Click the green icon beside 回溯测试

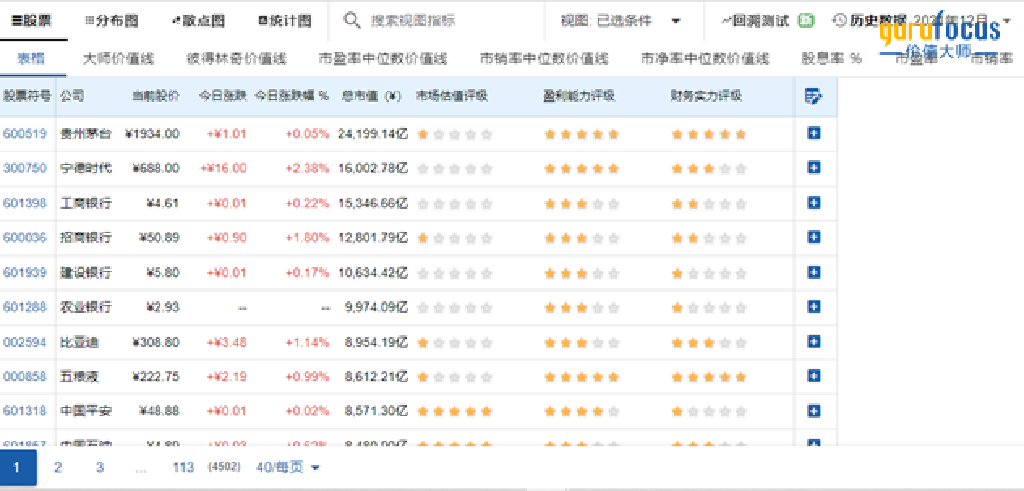[807, 21]
